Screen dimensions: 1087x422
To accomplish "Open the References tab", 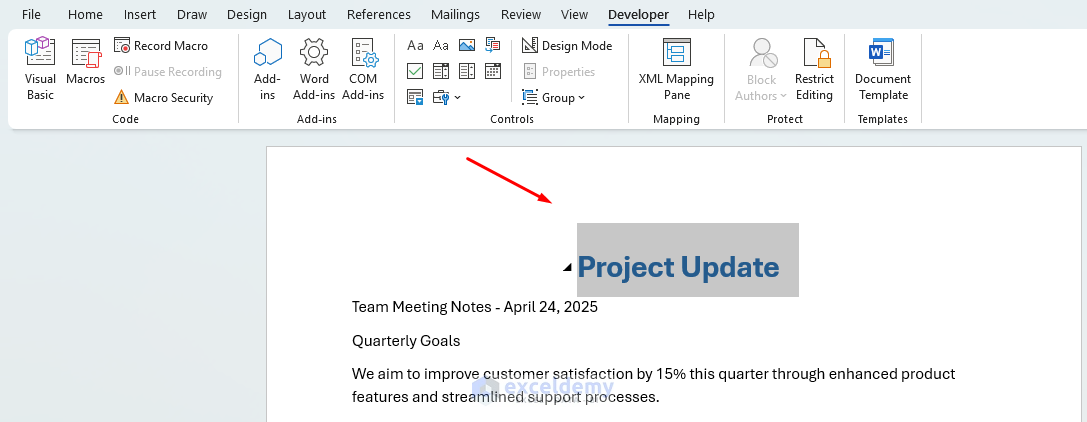I will click(x=379, y=15).
